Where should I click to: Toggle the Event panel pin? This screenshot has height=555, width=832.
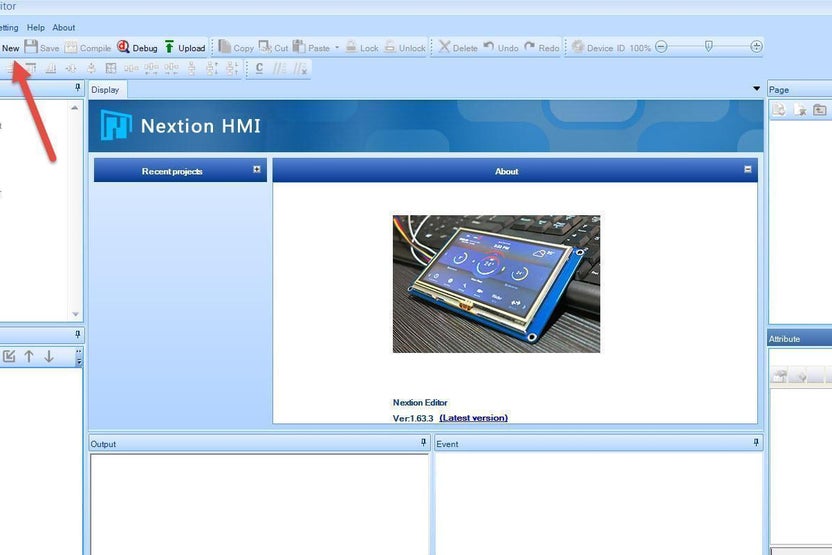(x=756, y=442)
